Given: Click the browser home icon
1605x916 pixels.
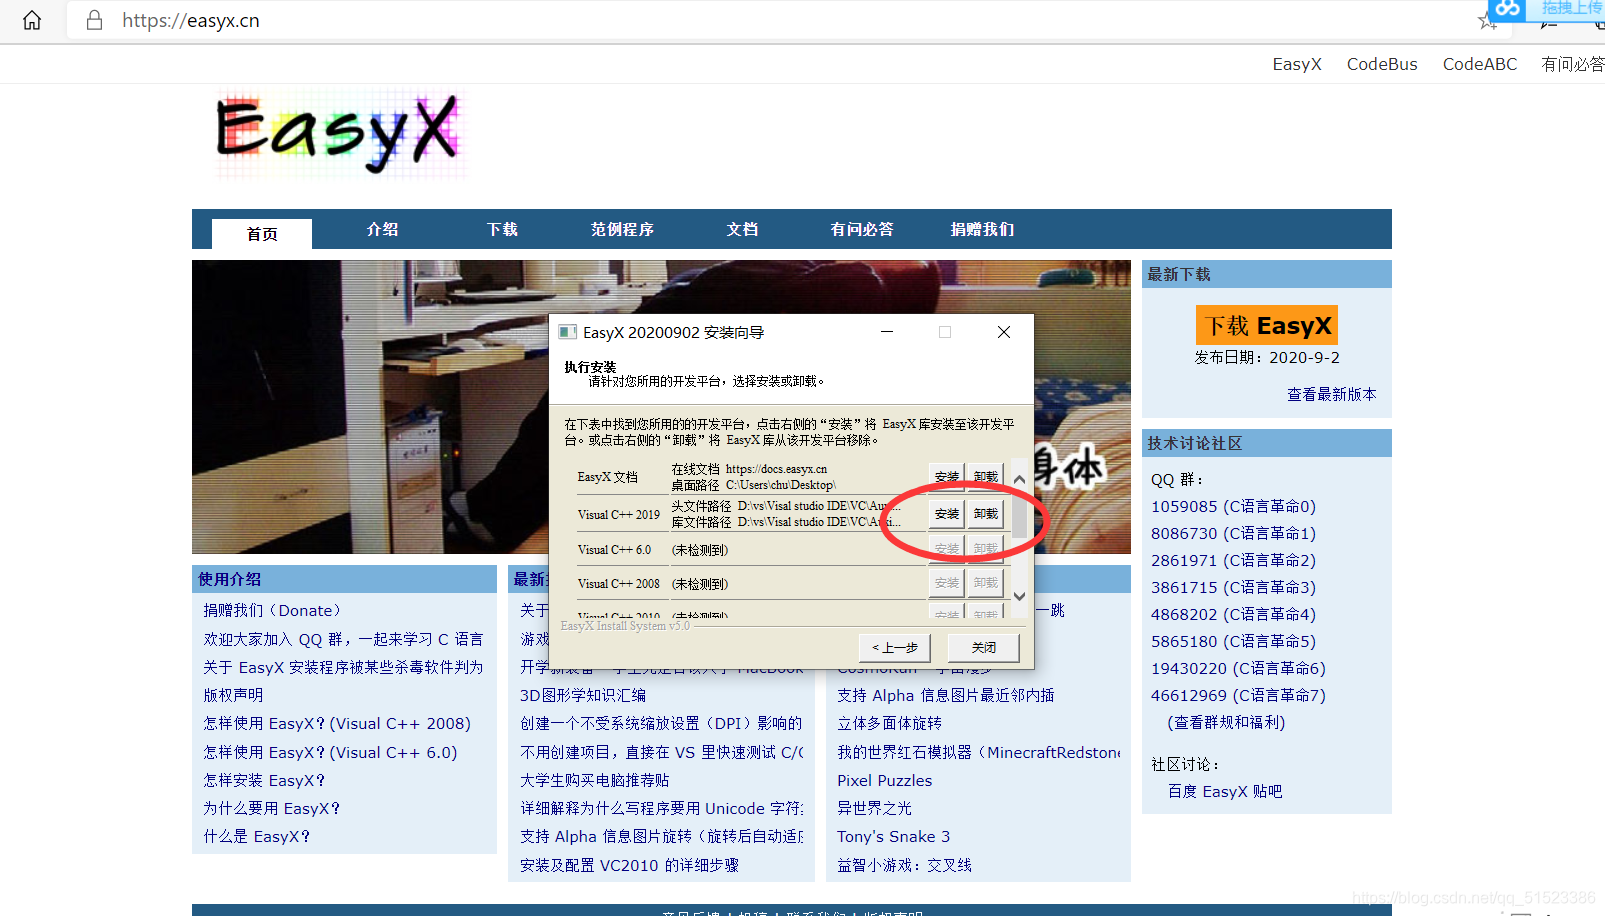Looking at the screenshot, I should (32, 20).
